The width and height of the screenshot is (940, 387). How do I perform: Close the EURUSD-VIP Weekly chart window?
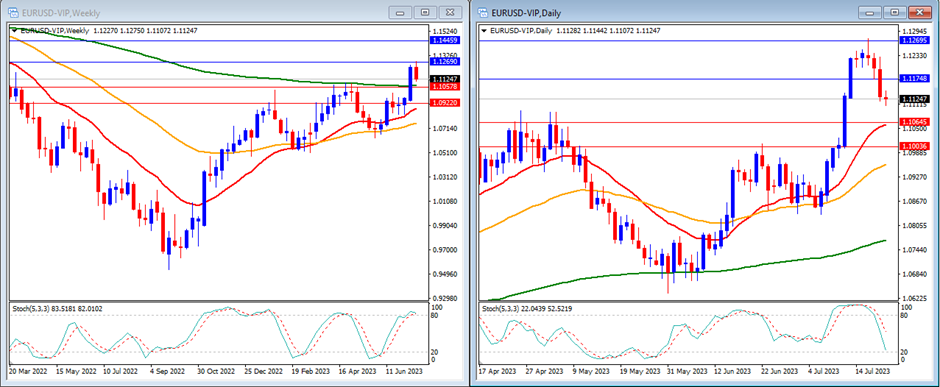[449, 12]
